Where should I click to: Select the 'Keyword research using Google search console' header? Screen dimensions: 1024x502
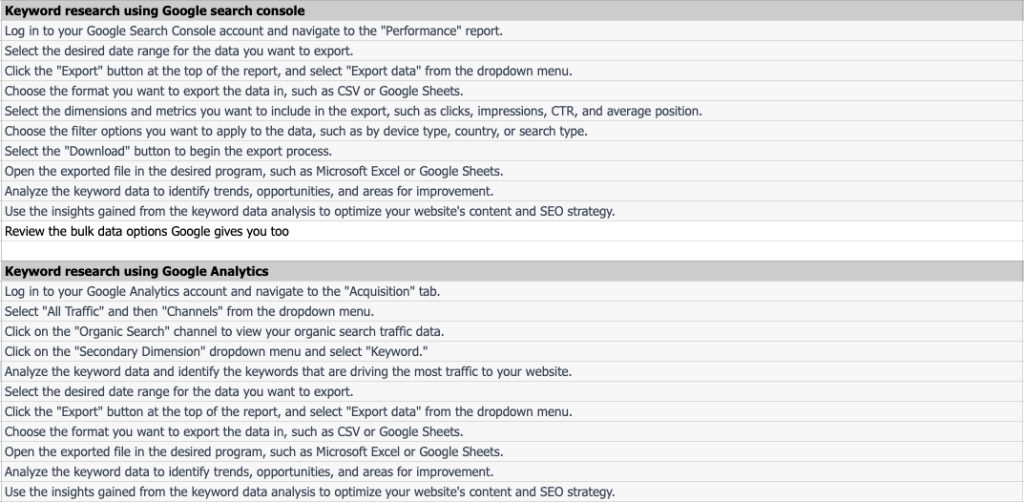[512, 10]
